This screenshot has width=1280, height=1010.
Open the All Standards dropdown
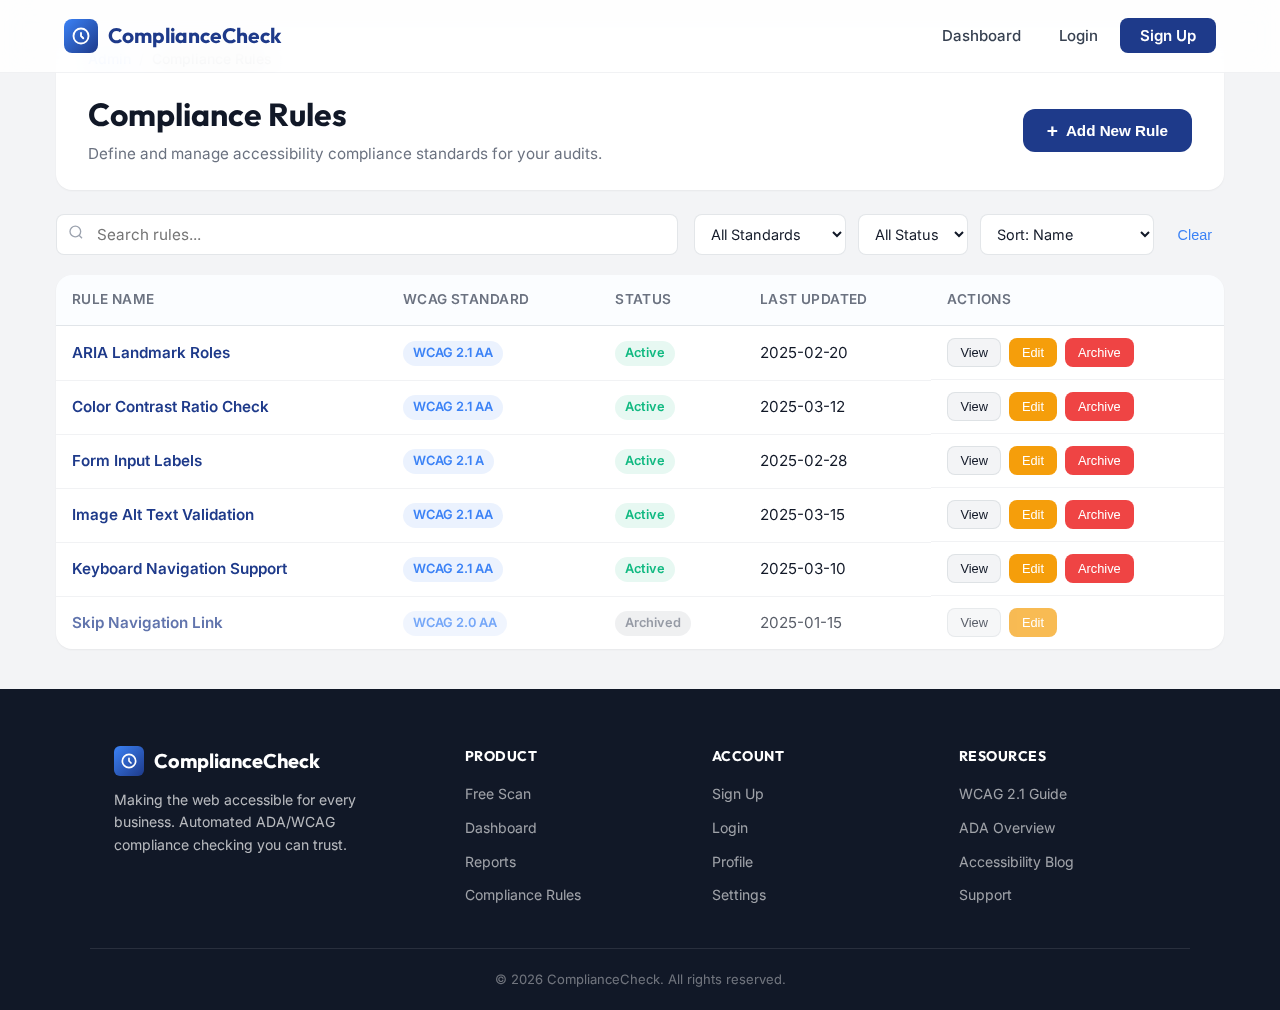click(770, 235)
